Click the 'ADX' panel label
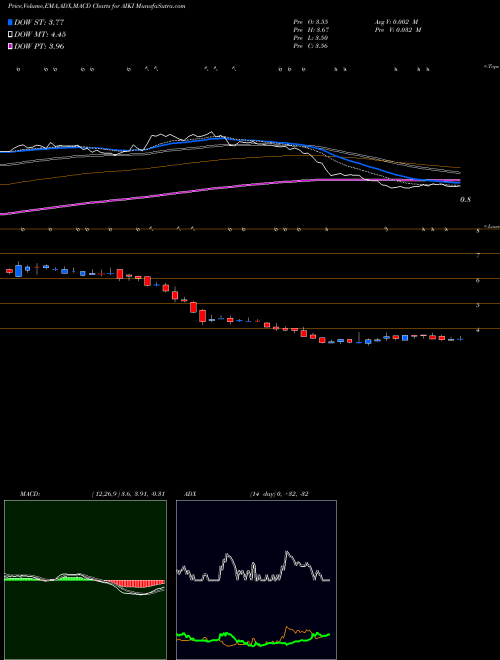Screen dimensions: 500x660 (x=191, y=494)
